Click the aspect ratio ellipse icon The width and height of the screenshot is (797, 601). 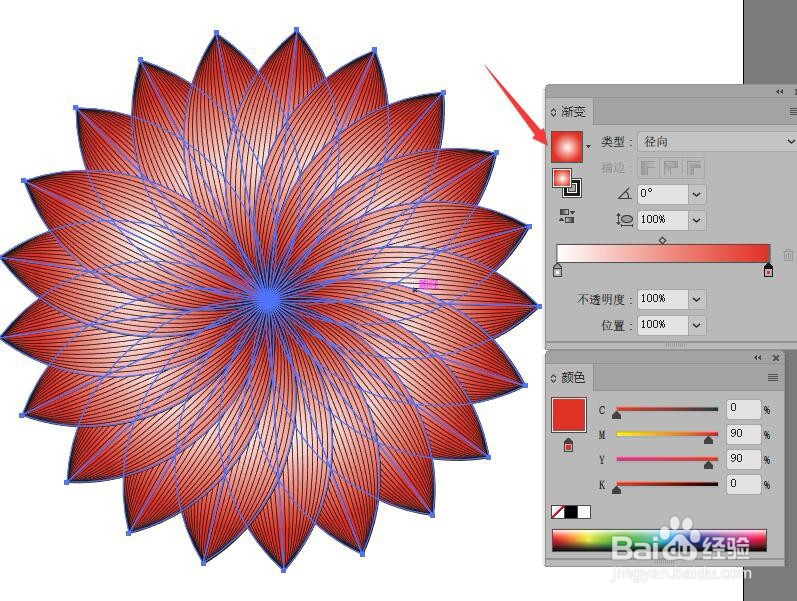pos(625,220)
